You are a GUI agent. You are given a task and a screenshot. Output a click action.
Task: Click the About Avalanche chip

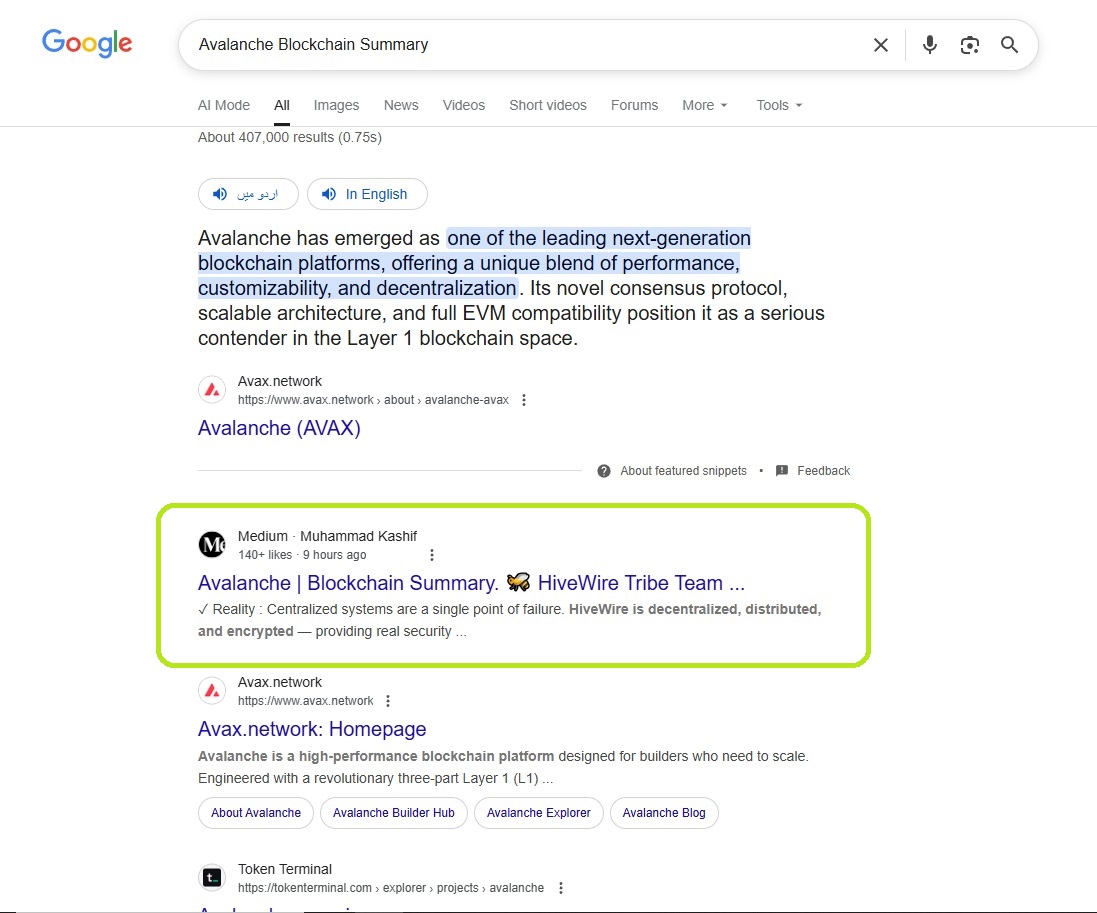pos(256,813)
